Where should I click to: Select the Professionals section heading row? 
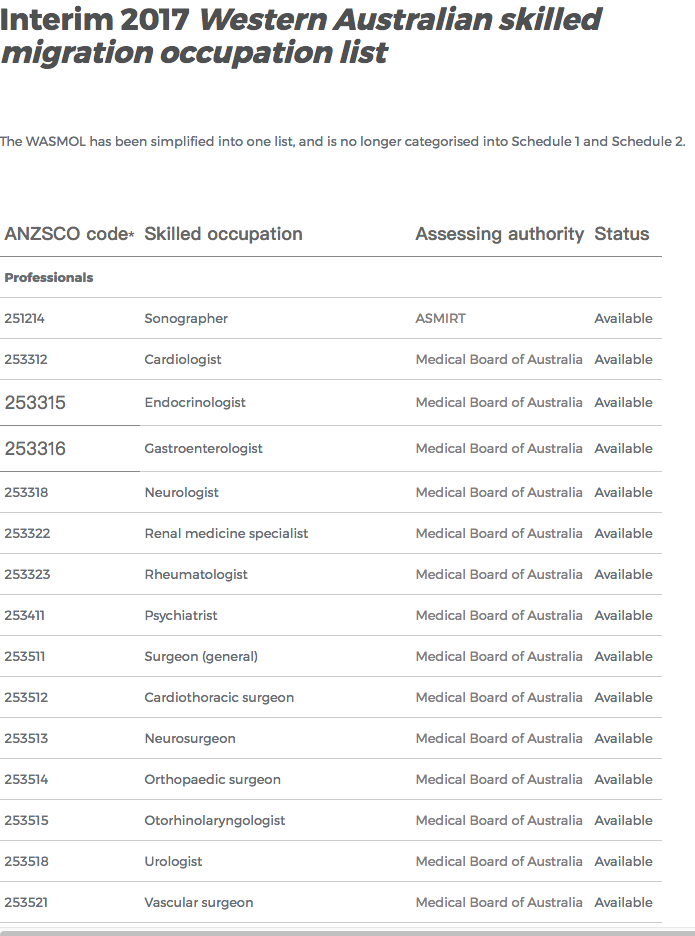pos(49,278)
